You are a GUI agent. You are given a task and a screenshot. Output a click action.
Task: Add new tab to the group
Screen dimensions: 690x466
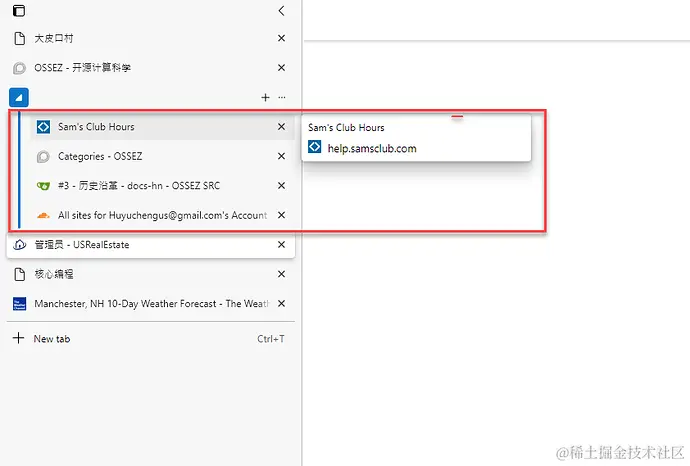265,97
